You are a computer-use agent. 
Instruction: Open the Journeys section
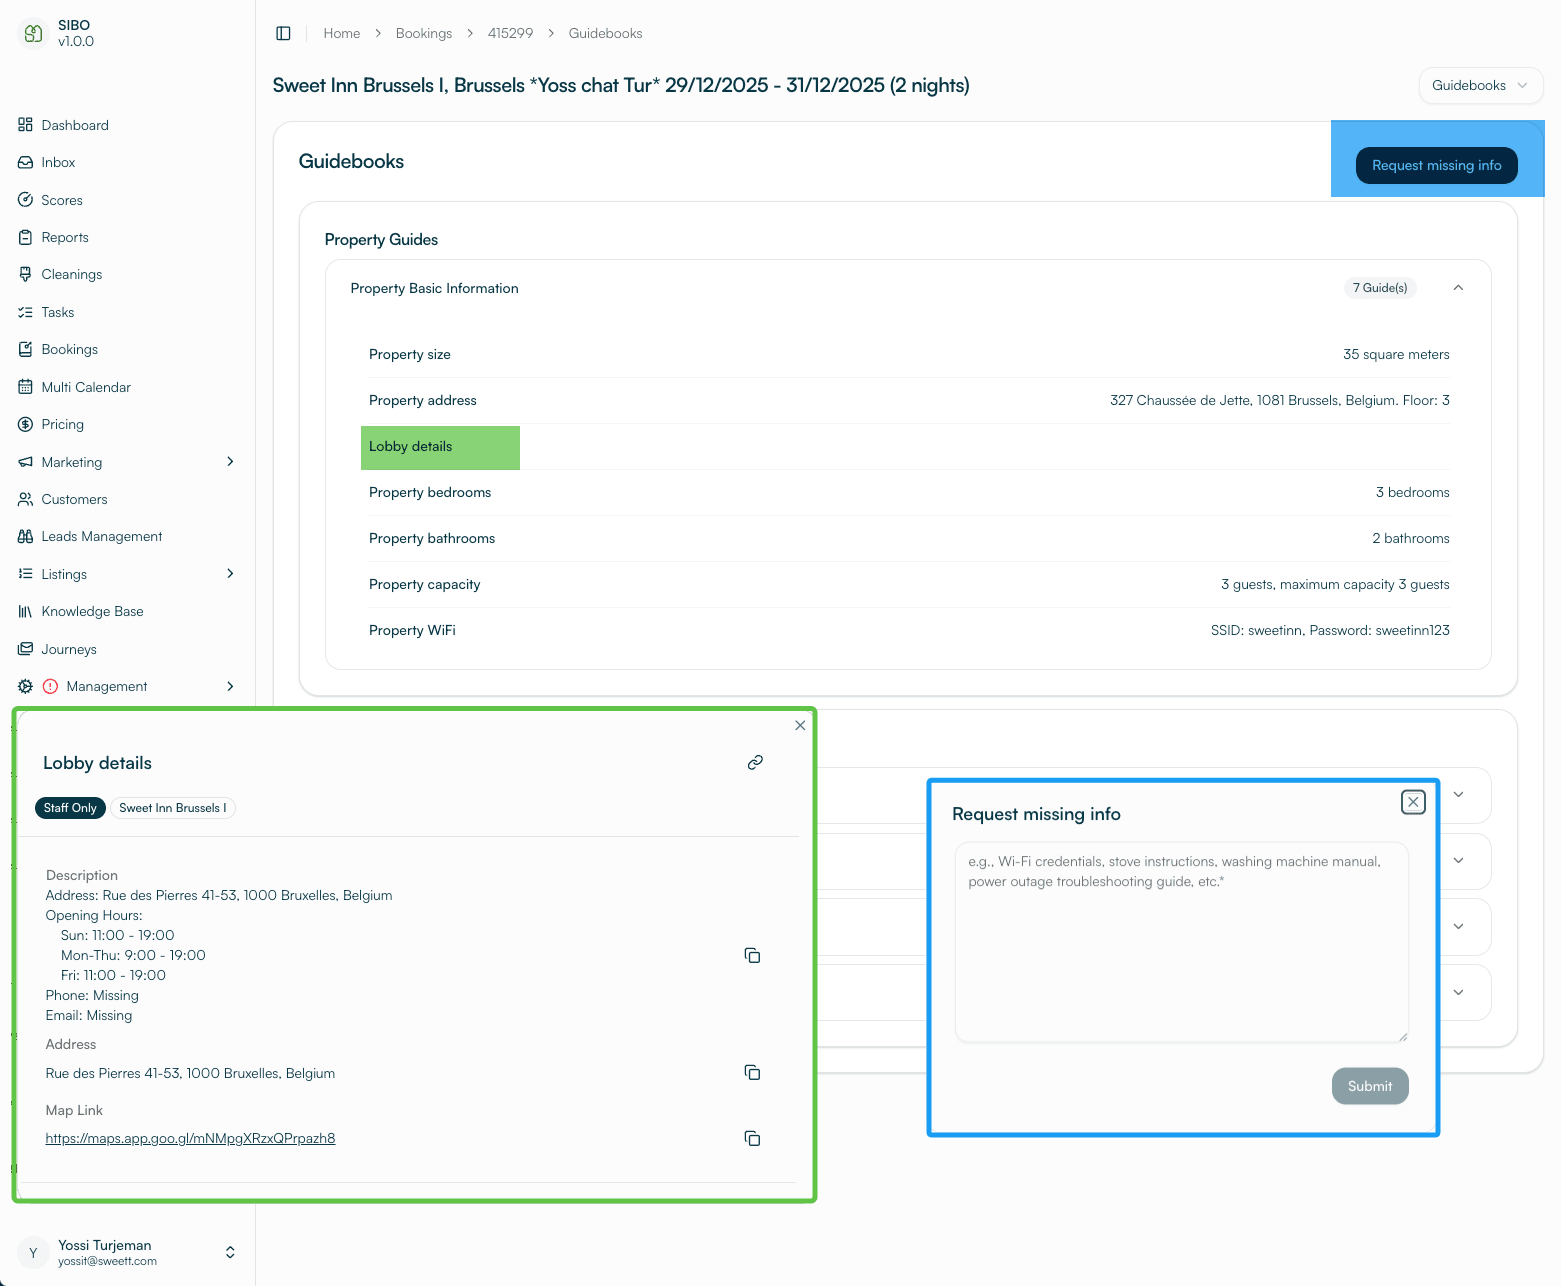click(68, 649)
